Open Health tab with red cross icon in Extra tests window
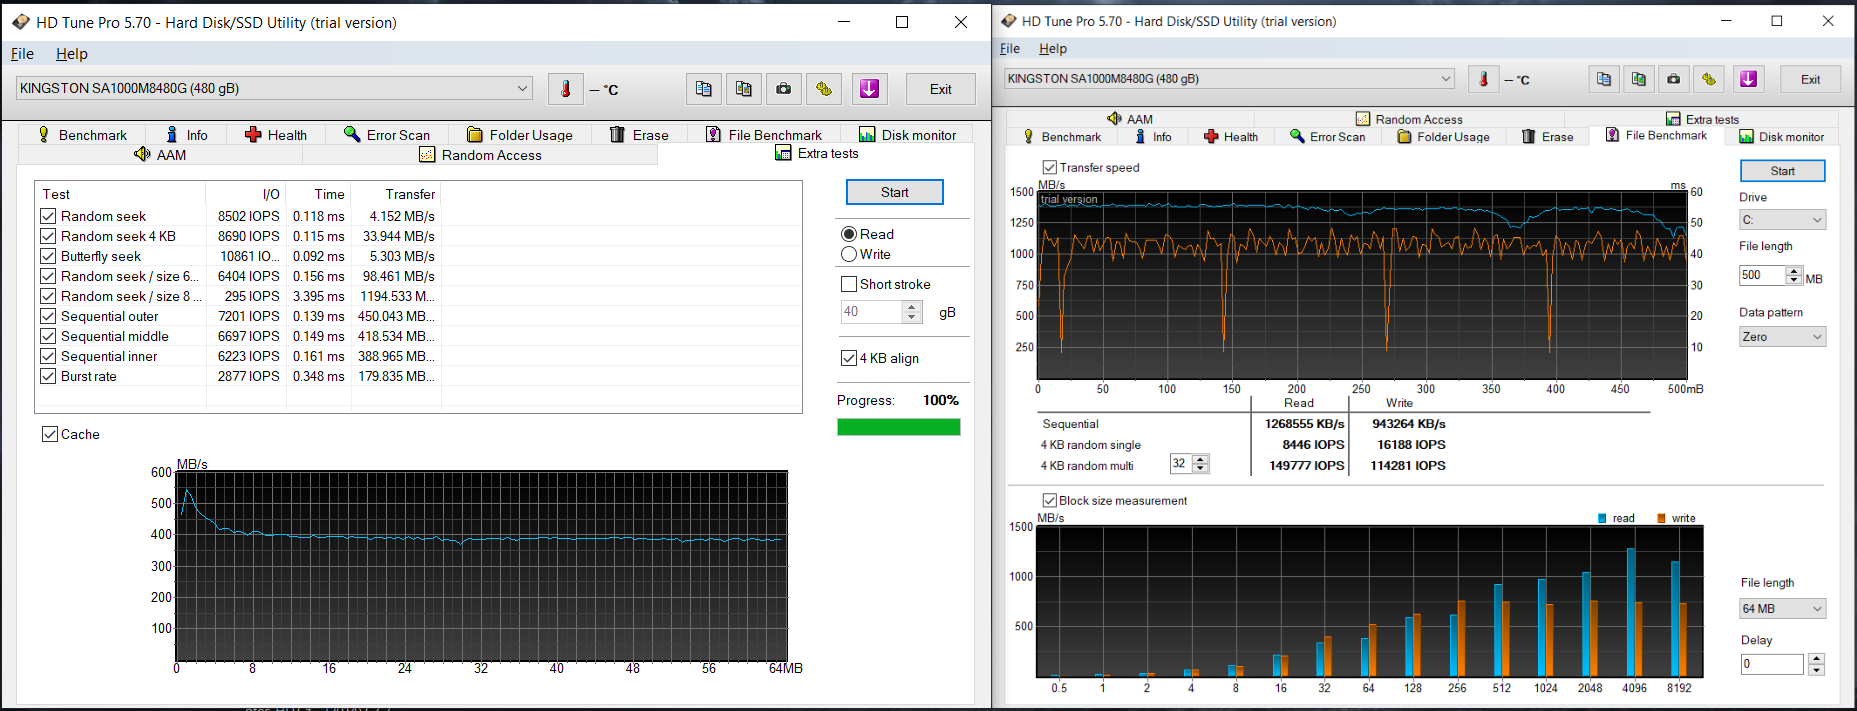1857x711 pixels. click(x=276, y=135)
